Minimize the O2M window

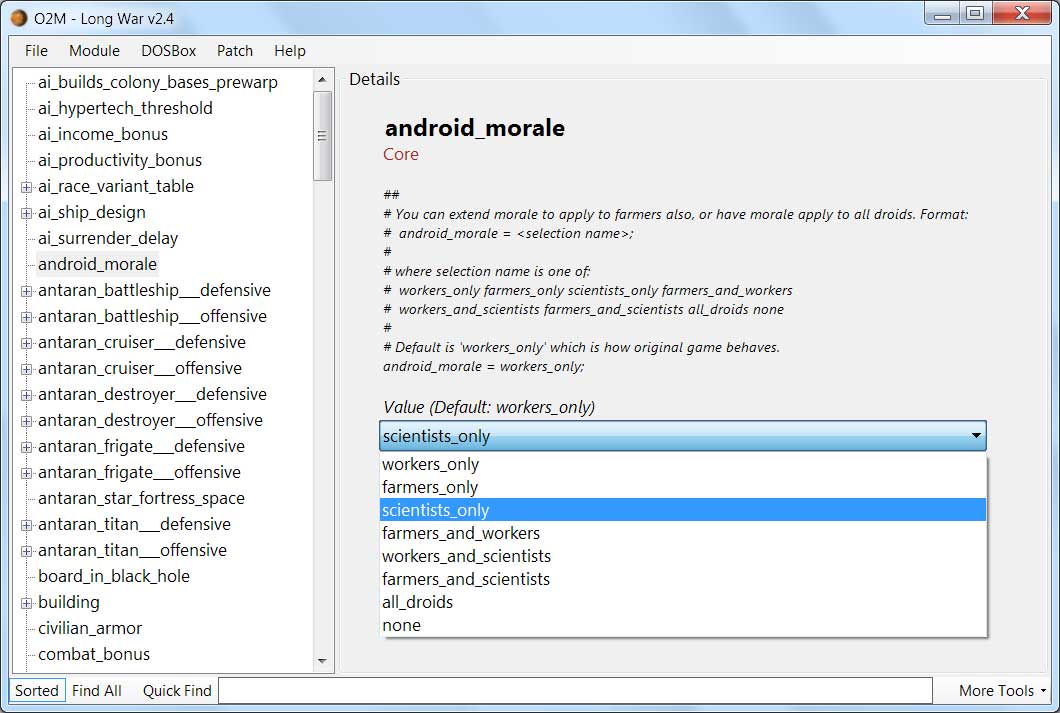click(x=942, y=14)
